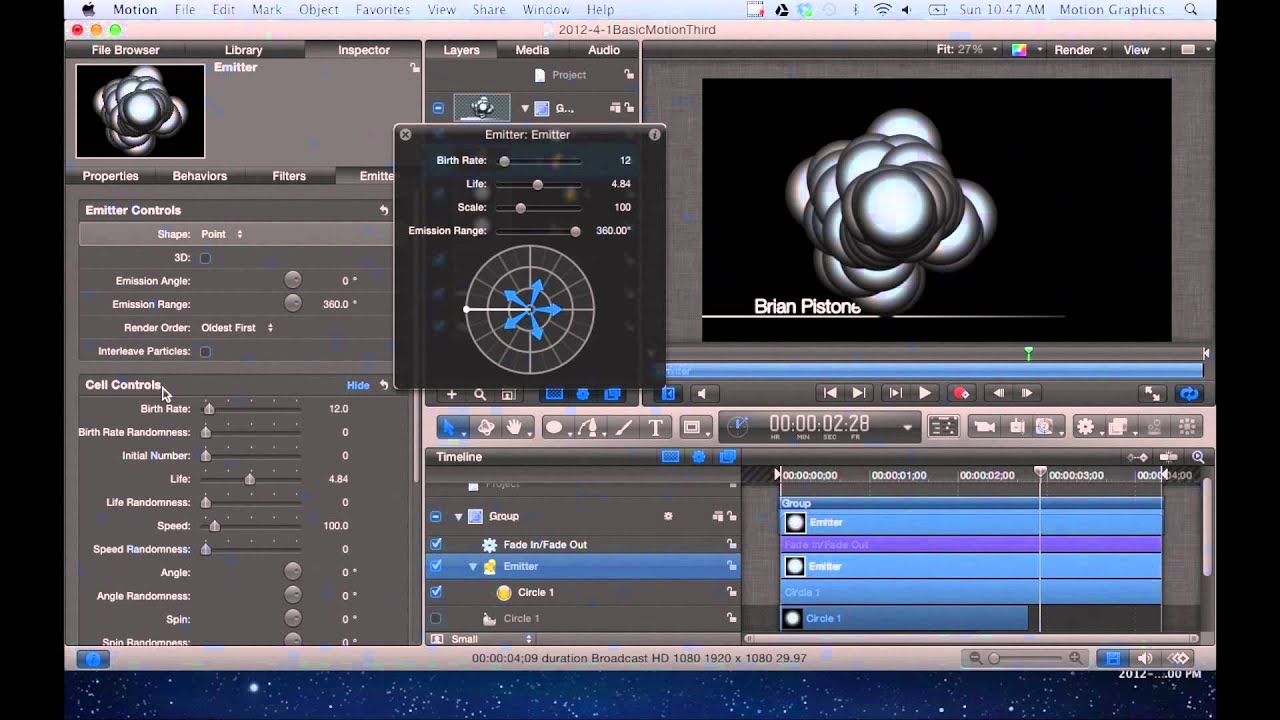Image resolution: width=1280 pixels, height=720 pixels.
Task: Toggle loop playback button
Action: point(1189,394)
